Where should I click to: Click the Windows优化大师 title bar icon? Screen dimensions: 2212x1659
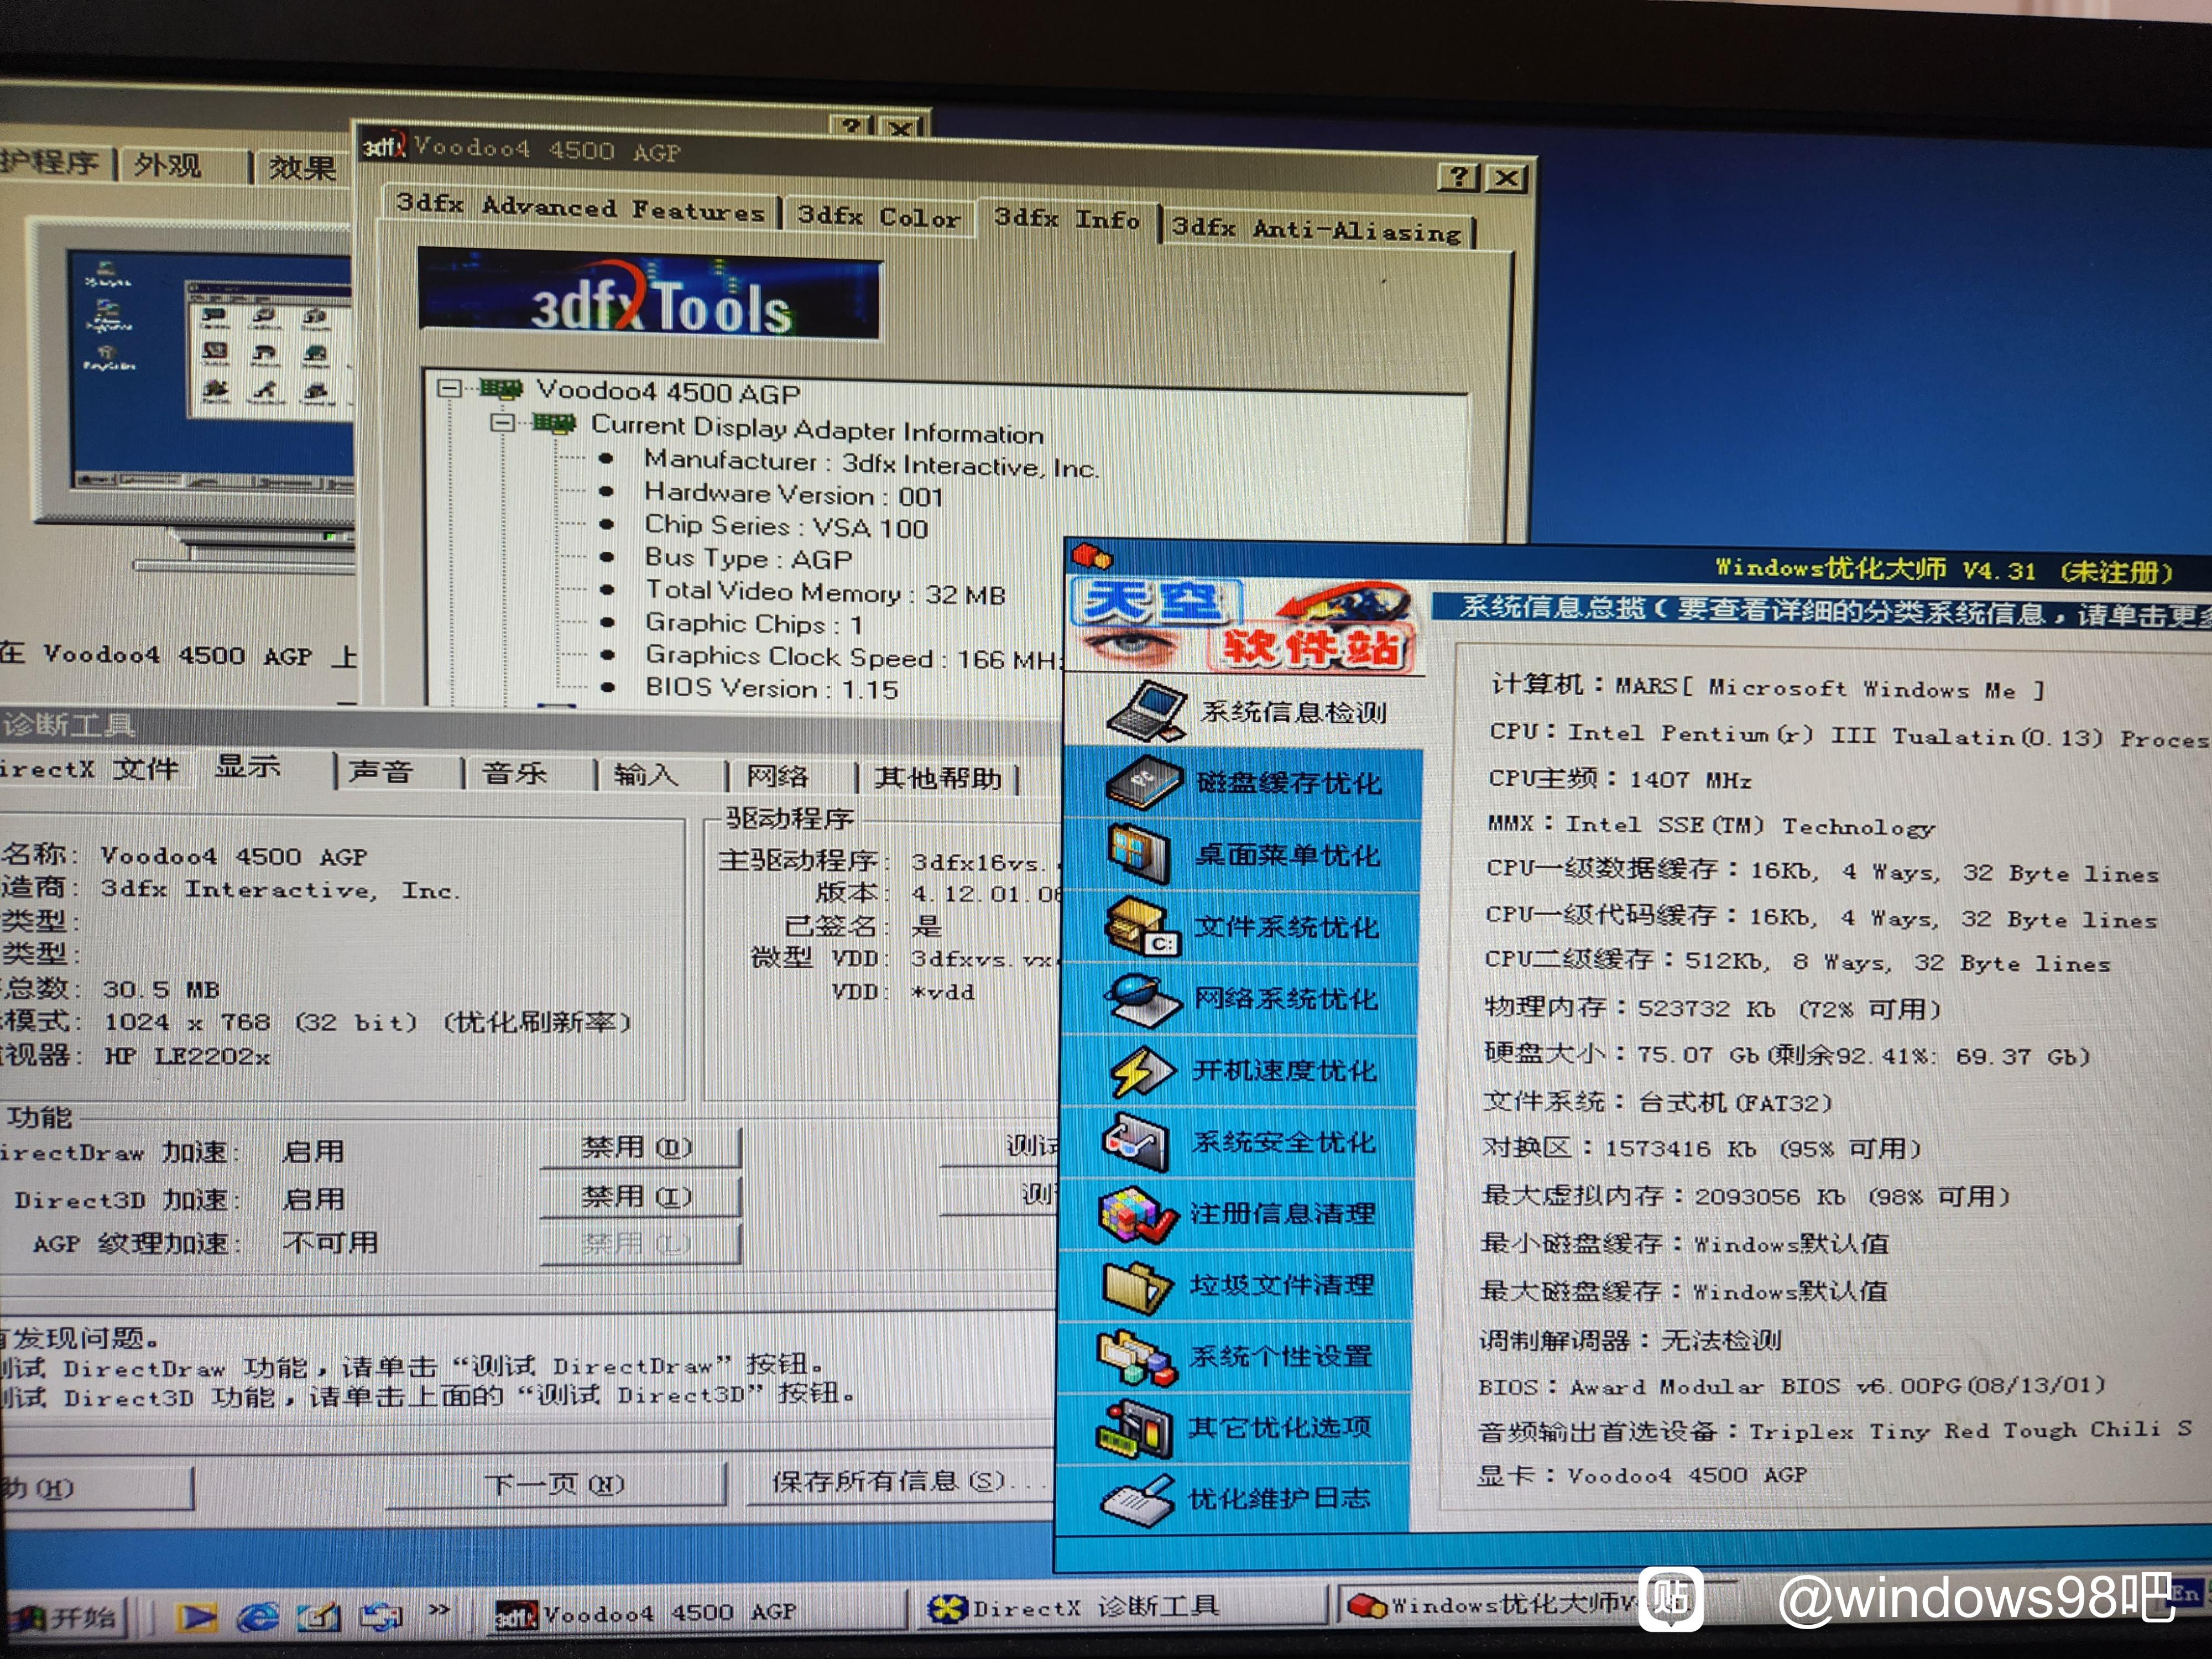1091,556
